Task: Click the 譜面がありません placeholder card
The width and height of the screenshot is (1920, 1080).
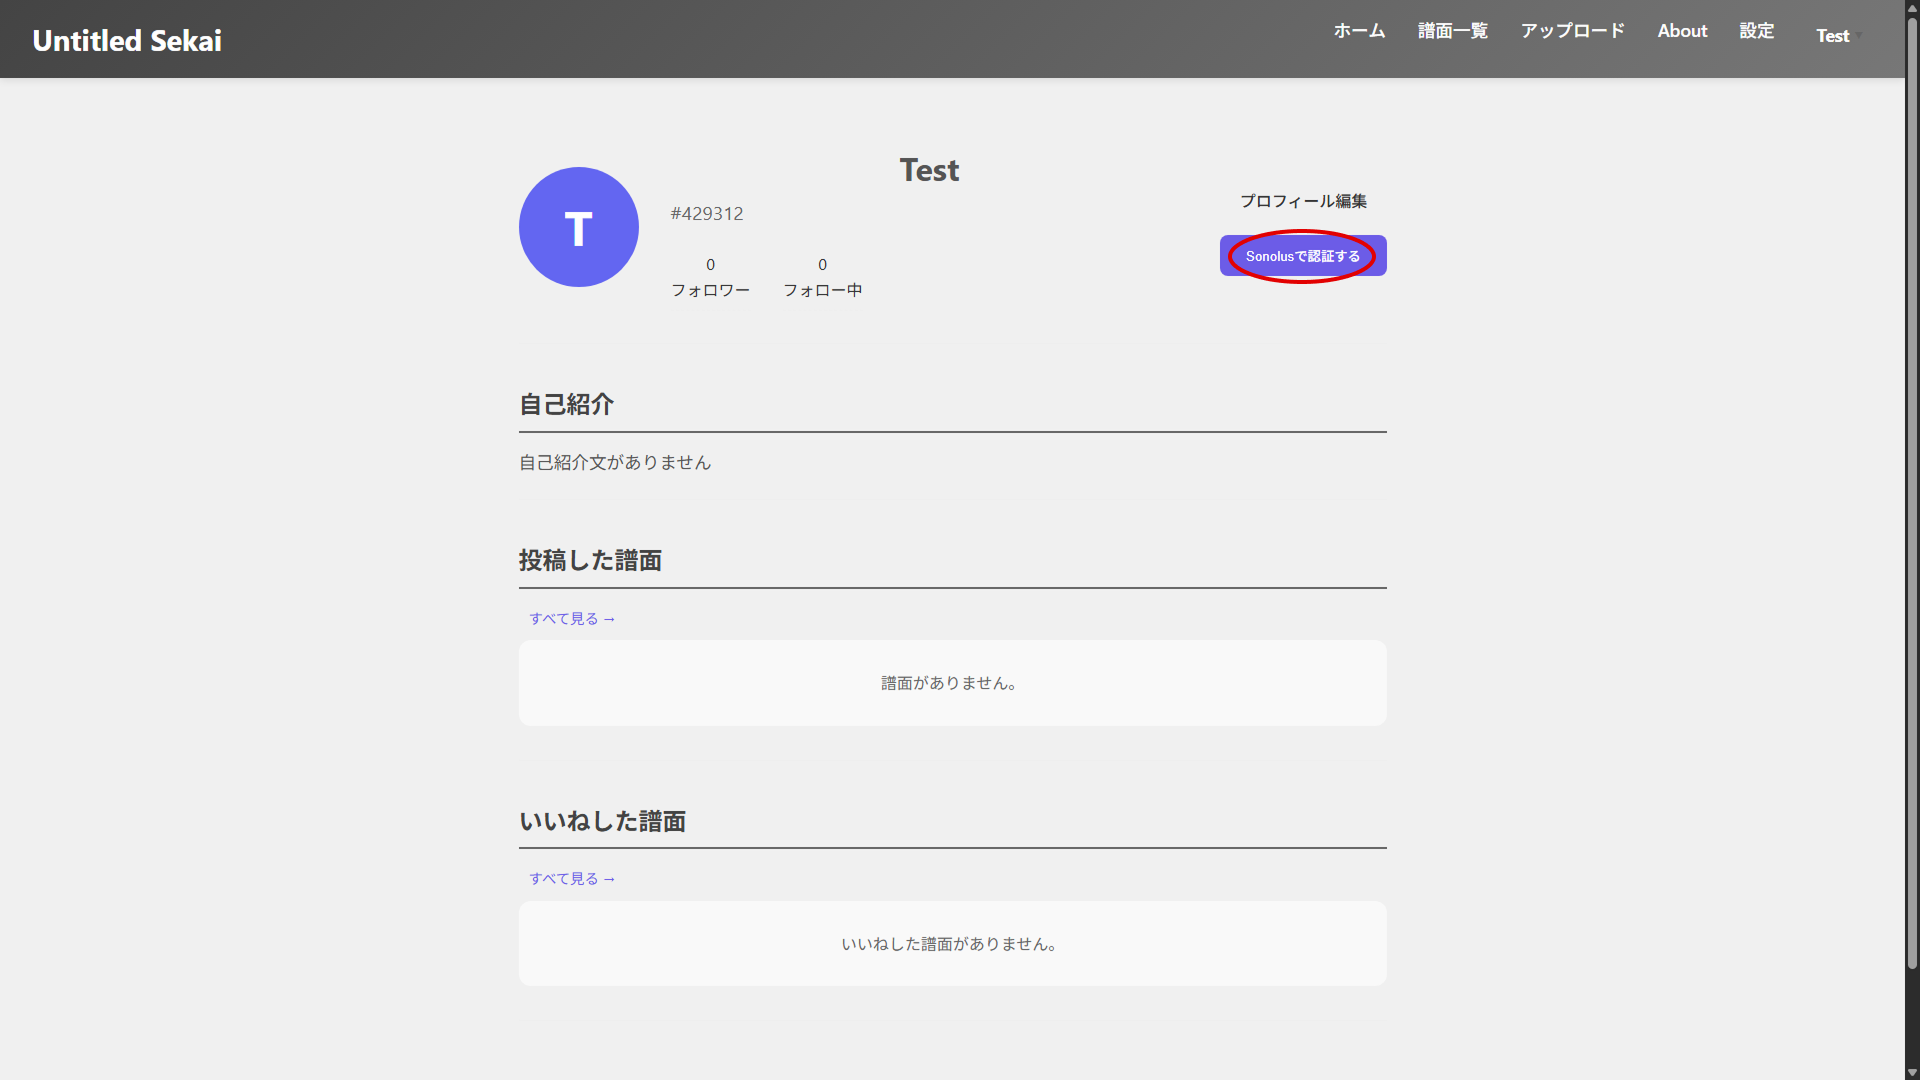Action: [x=951, y=683]
